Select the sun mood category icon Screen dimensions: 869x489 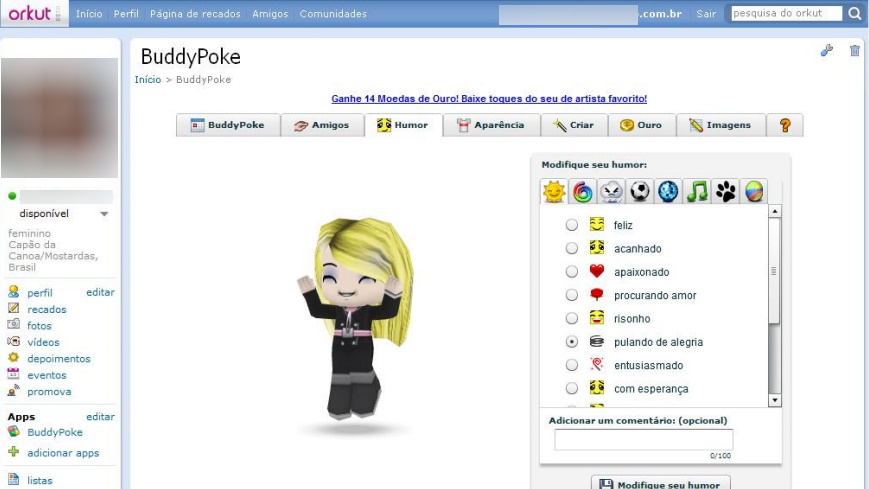click(x=554, y=192)
